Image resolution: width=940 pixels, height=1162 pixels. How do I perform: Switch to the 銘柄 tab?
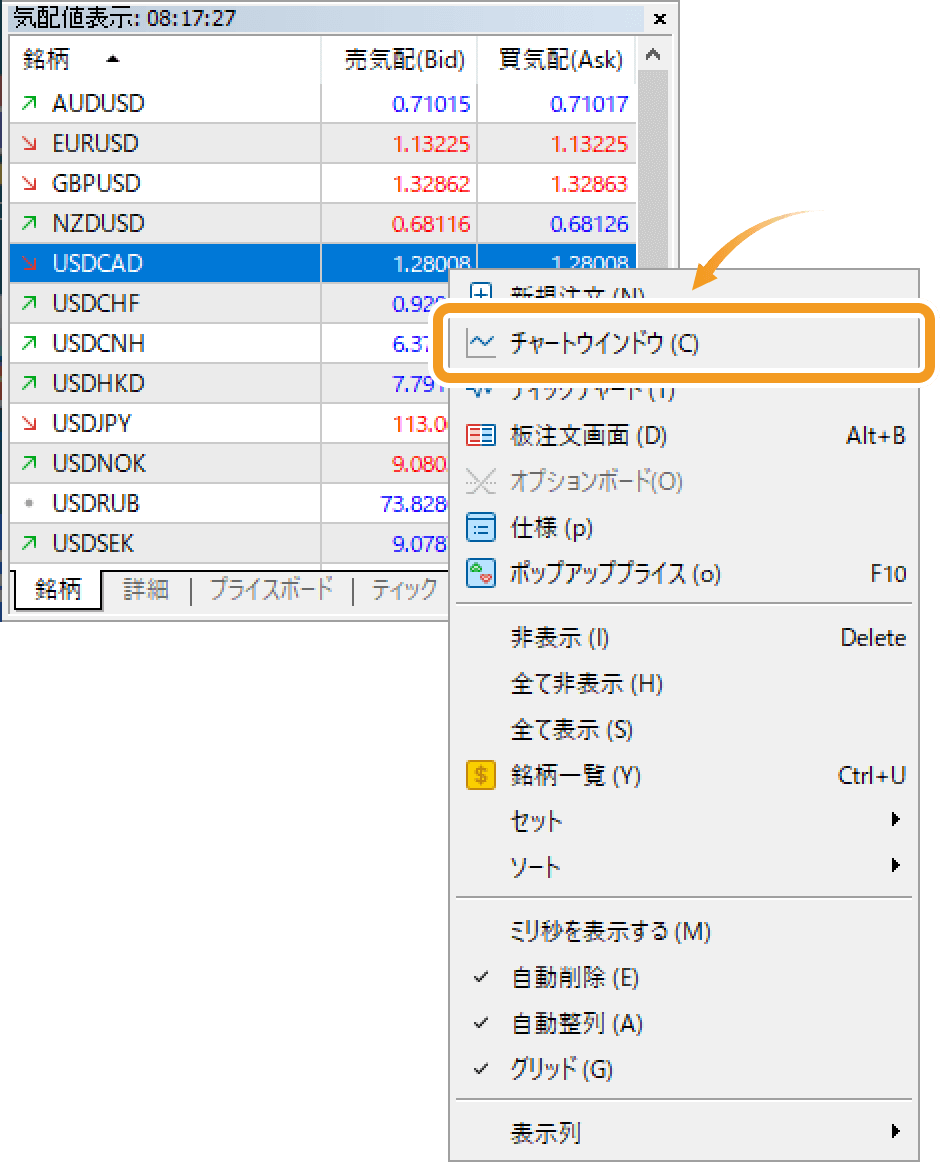pos(57,589)
